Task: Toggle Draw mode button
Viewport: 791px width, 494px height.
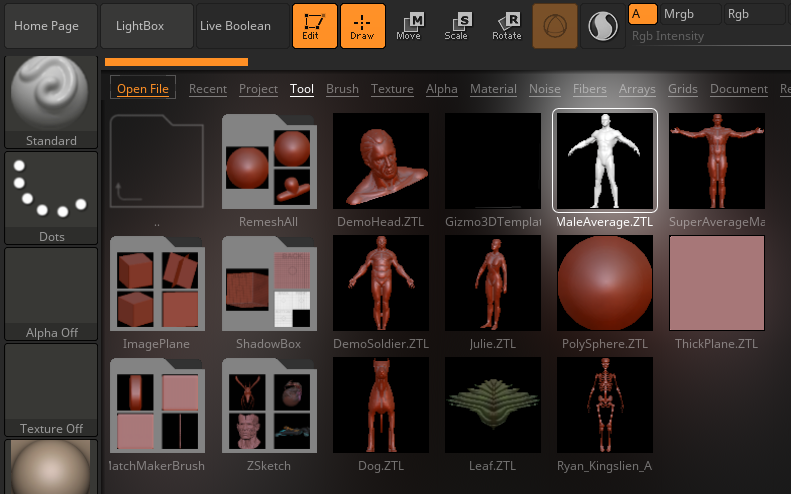Action: pos(363,26)
